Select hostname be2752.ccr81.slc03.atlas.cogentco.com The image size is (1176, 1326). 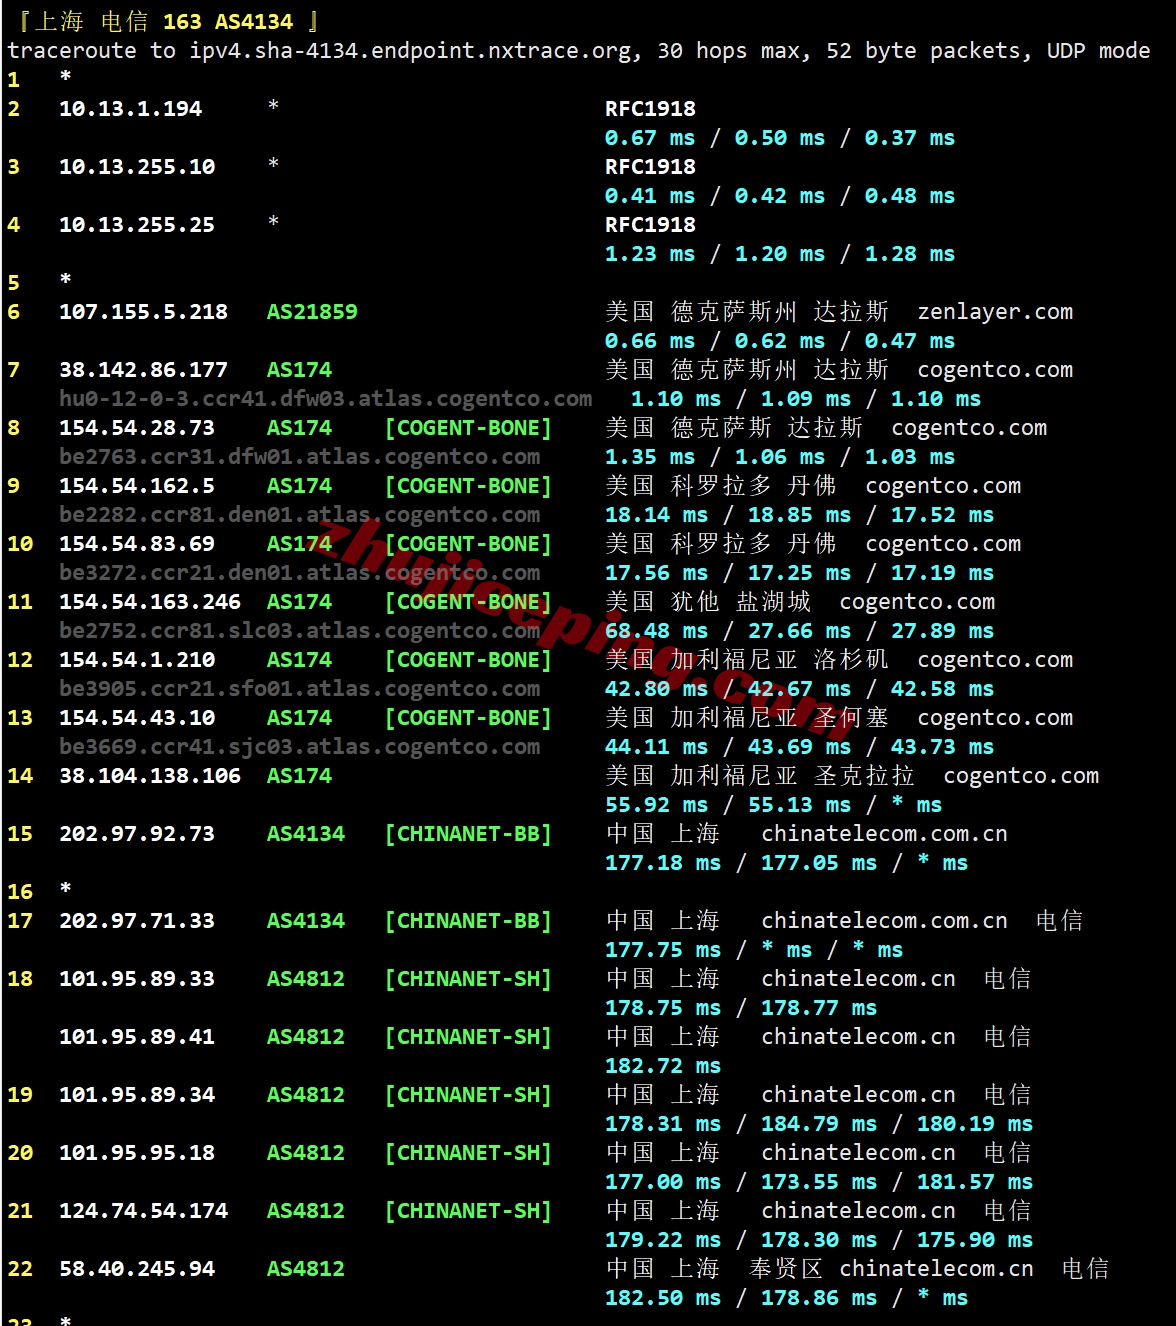click(299, 631)
